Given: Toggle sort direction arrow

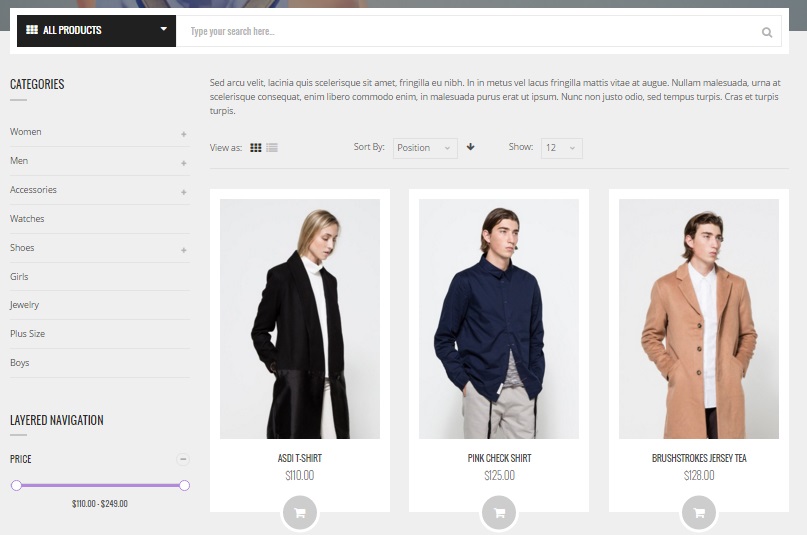Looking at the screenshot, I should [x=471, y=147].
